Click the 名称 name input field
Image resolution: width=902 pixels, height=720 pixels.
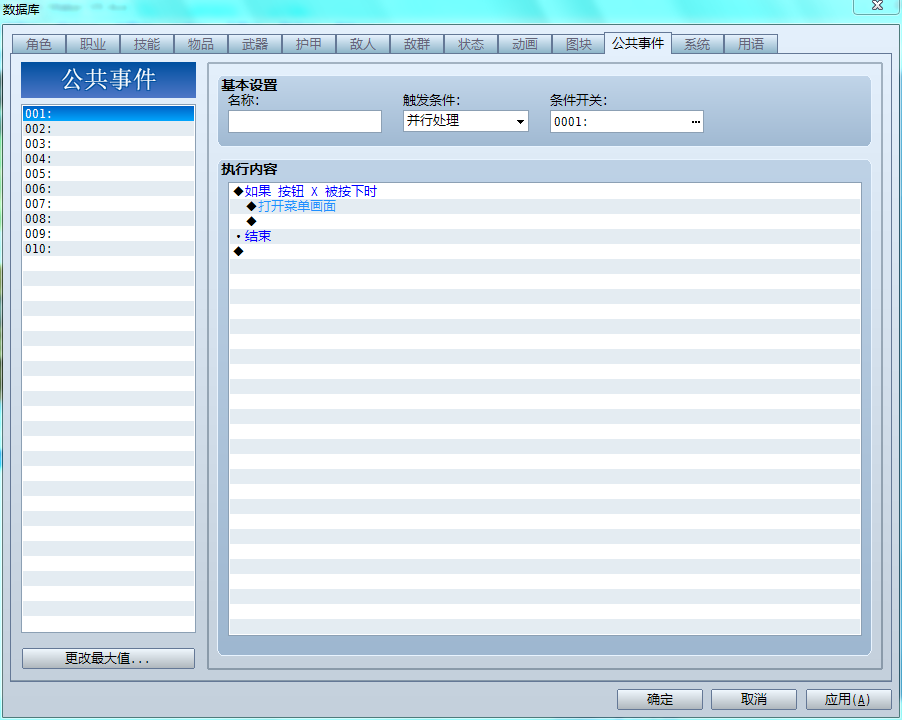[305, 121]
